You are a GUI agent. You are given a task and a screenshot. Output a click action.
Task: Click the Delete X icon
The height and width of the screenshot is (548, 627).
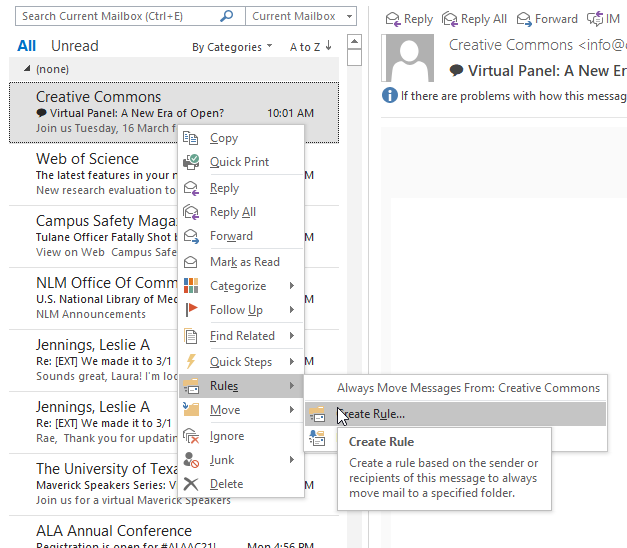pyautogui.click(x=191, y=484)
